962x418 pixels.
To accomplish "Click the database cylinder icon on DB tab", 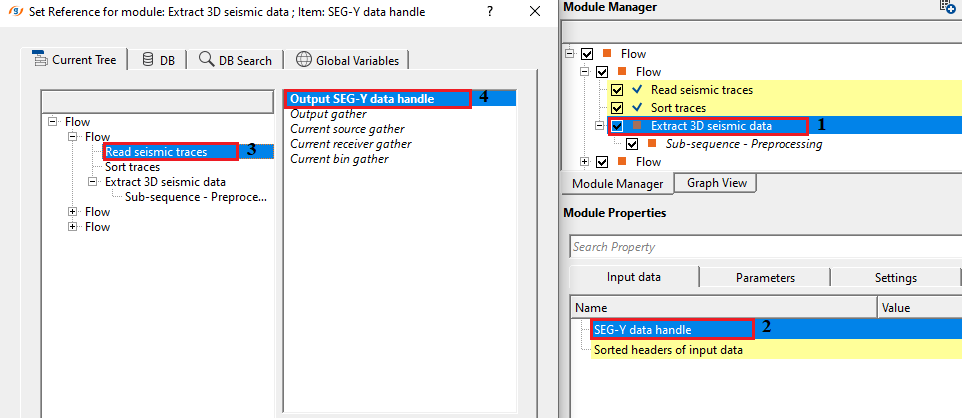I will (148, 60).
